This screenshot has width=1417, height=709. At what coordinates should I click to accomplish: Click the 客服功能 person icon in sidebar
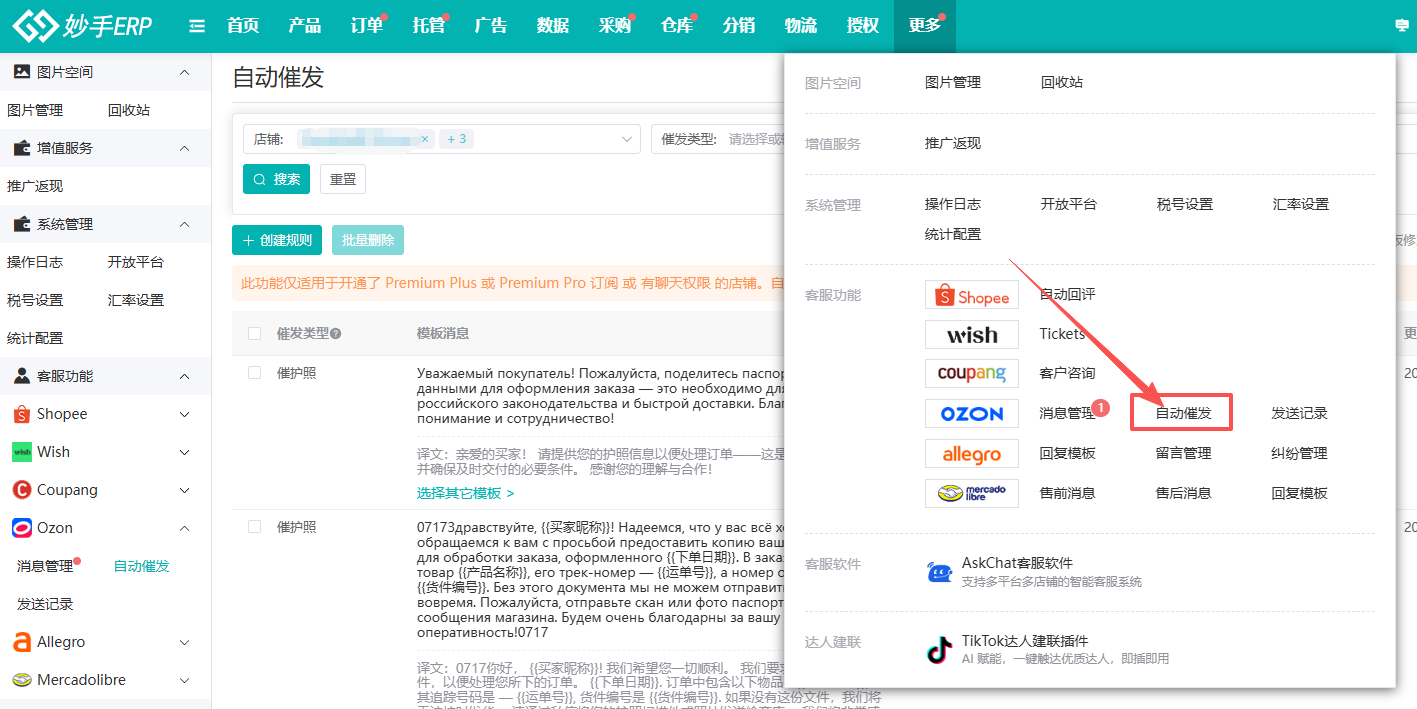[21, 376]
